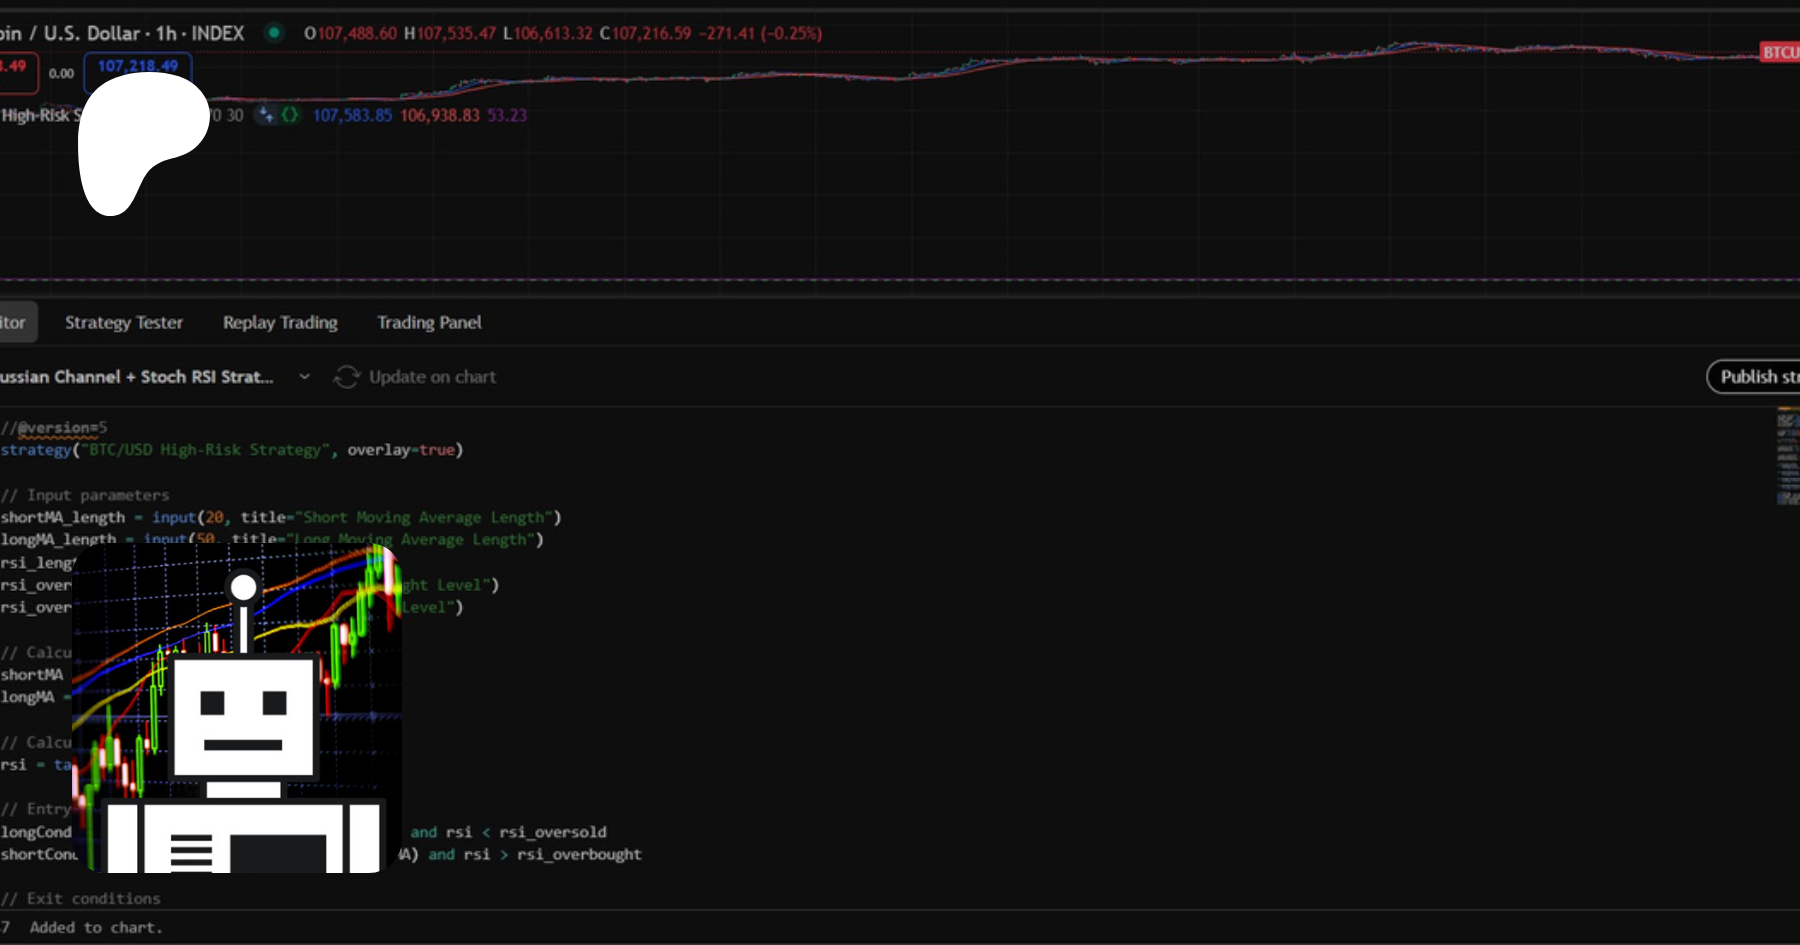1800x945 pixels.
Task: Click the strategy declaration line in the editor
Action: point(231,450)
